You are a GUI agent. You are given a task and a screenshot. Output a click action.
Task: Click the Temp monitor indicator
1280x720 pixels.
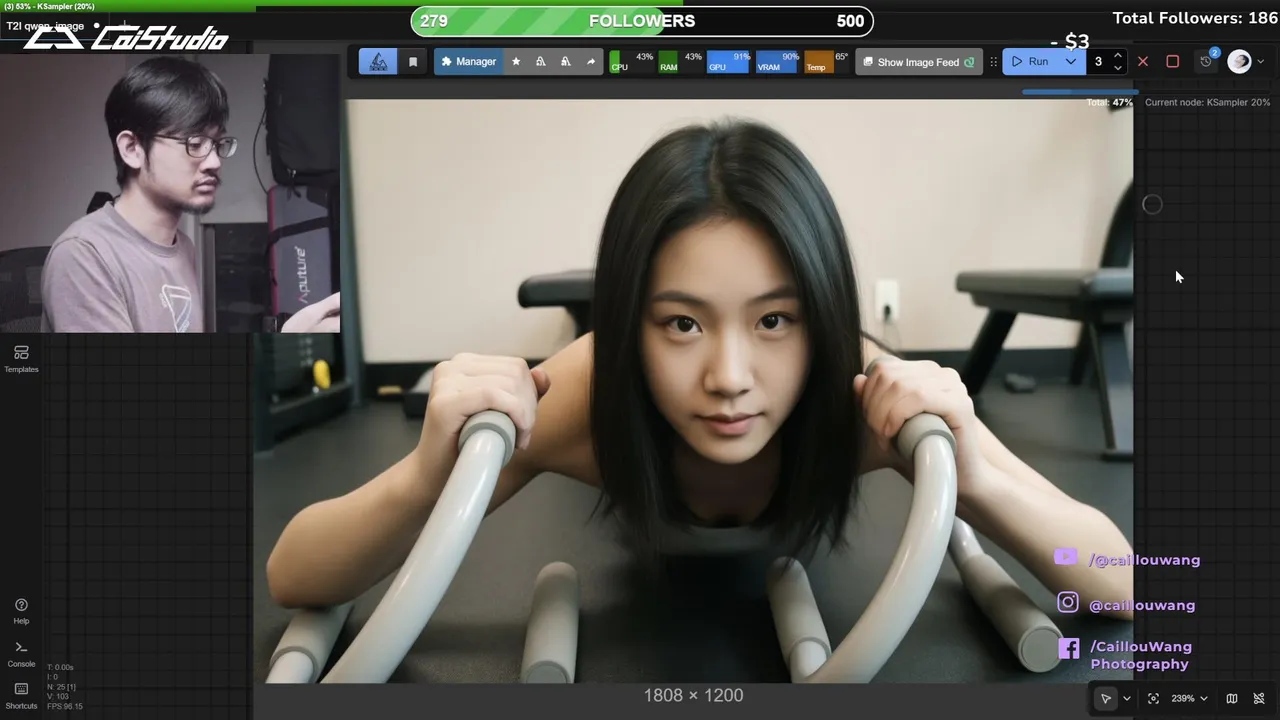click(x=826, y=62)
